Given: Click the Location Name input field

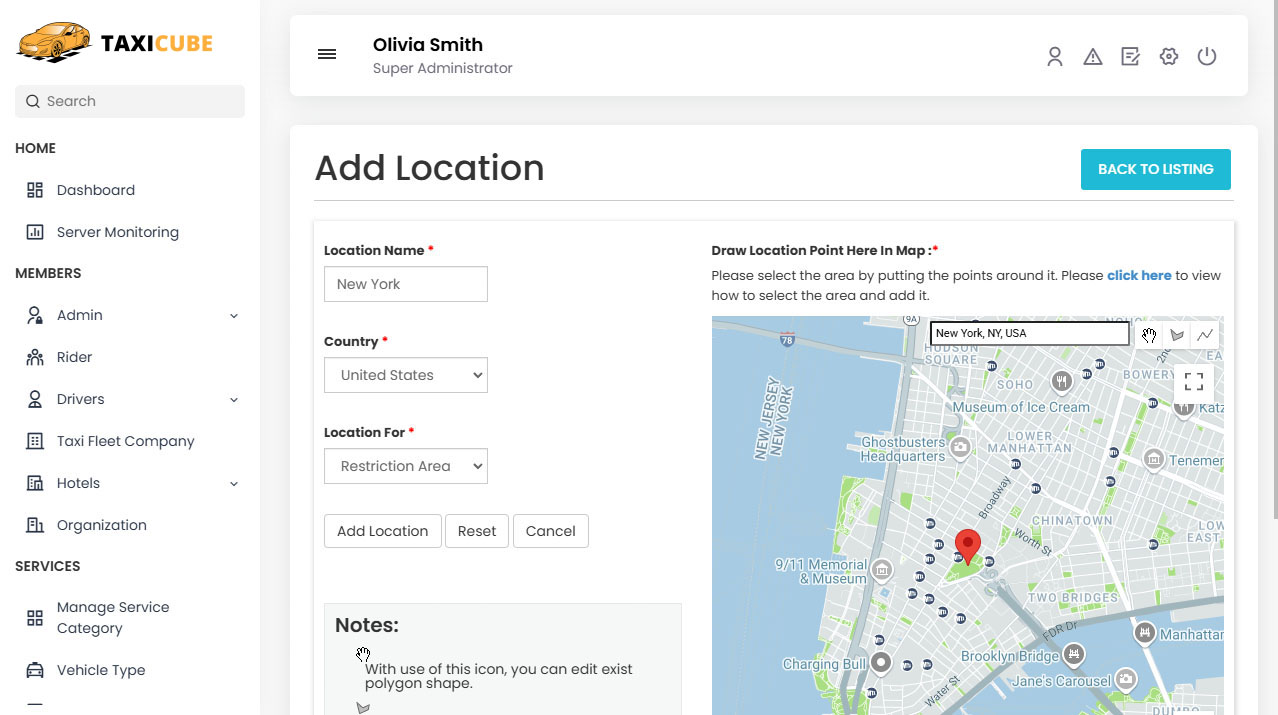Looking at the screenshot, I should [x=406, y=284].
